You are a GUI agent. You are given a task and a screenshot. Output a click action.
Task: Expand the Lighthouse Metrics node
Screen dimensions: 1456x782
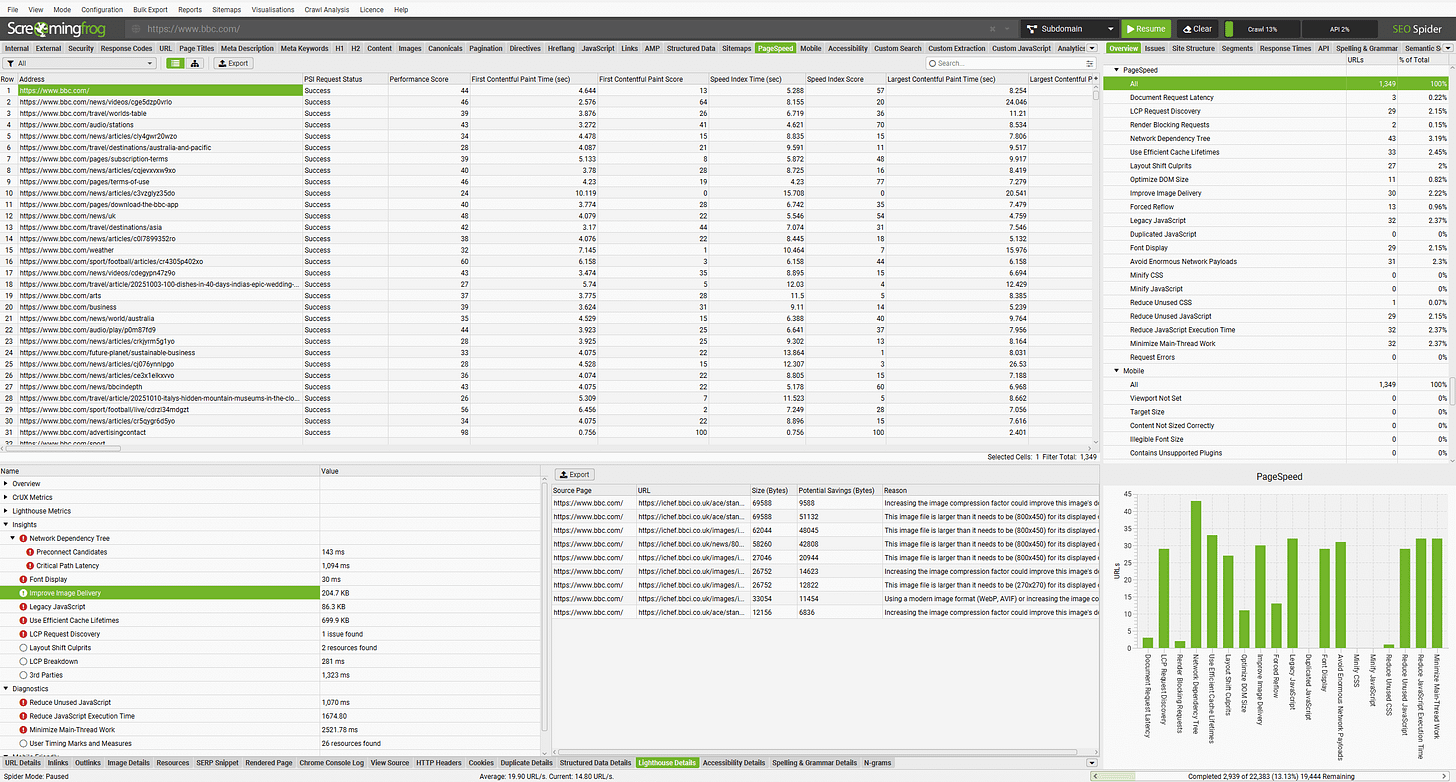[x=6, y=511]
